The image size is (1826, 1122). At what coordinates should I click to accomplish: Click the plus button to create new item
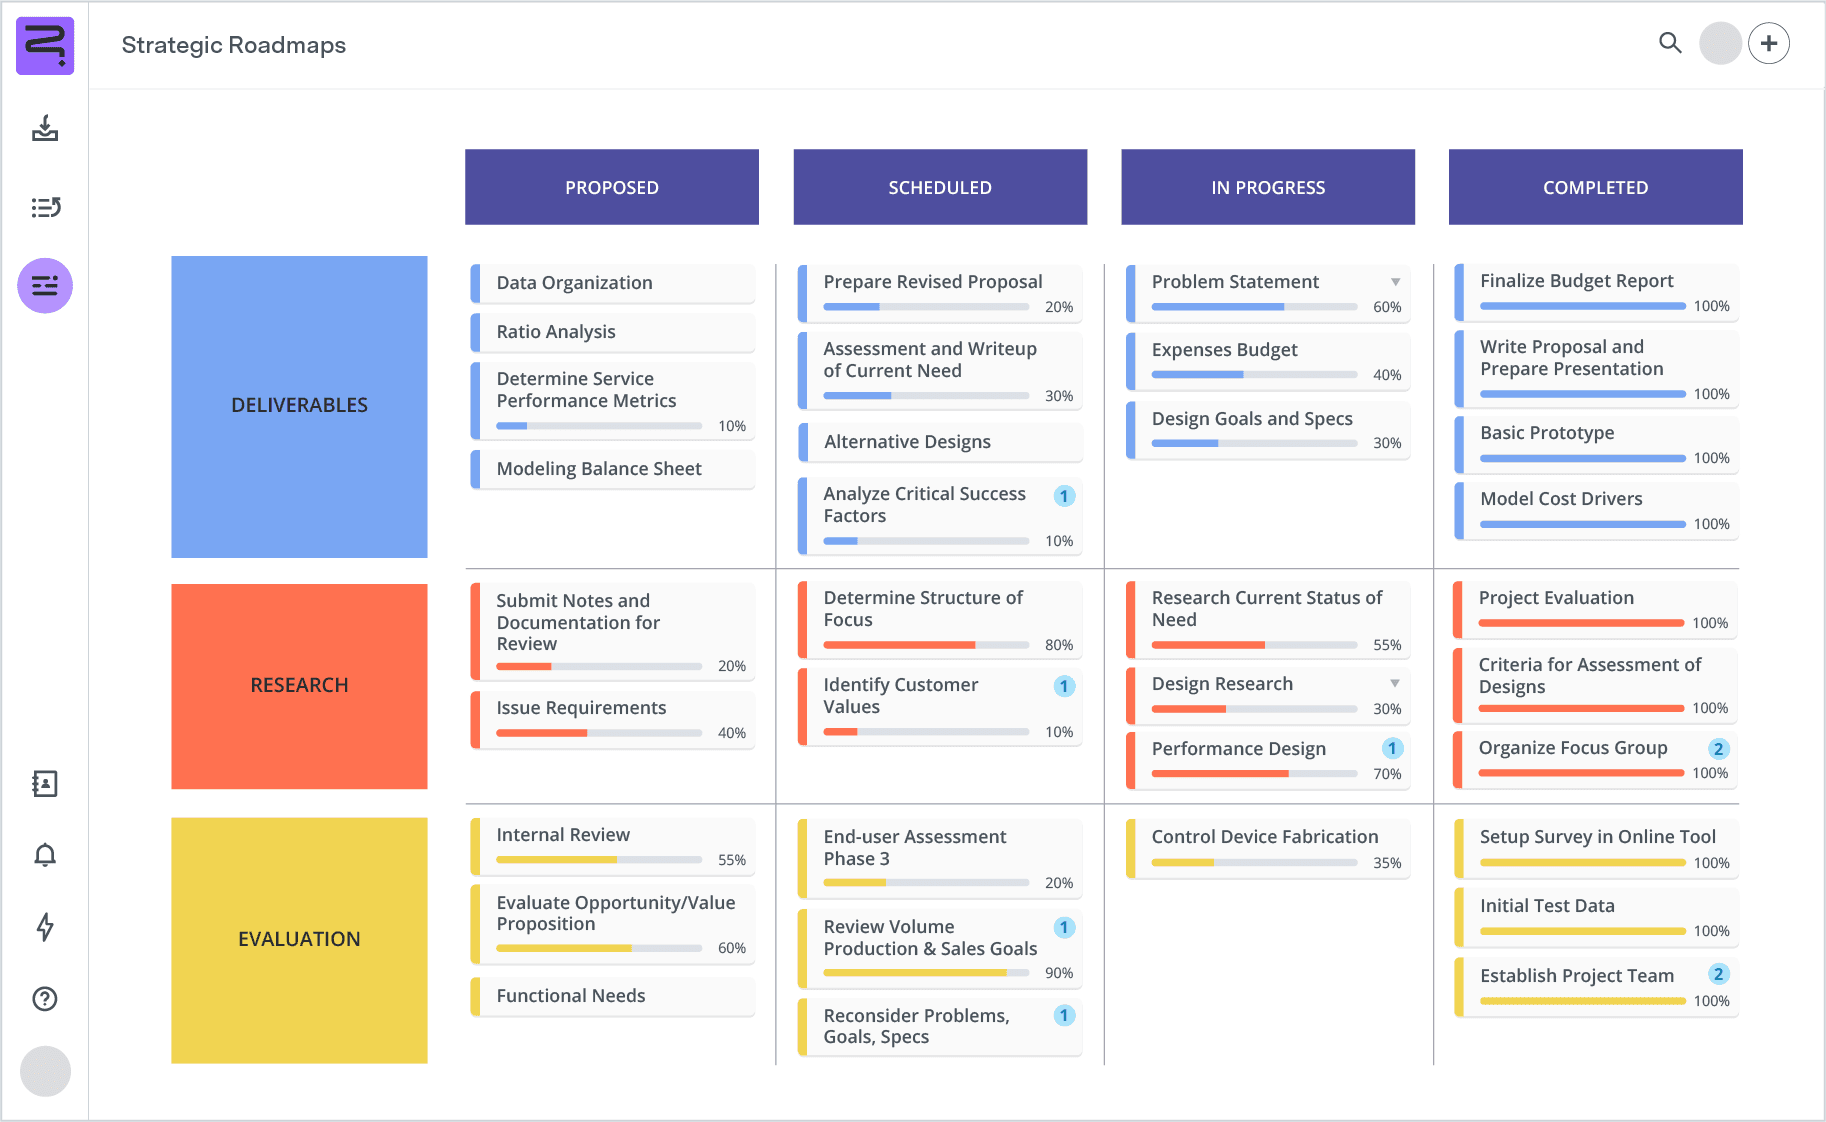point(1769,43)
